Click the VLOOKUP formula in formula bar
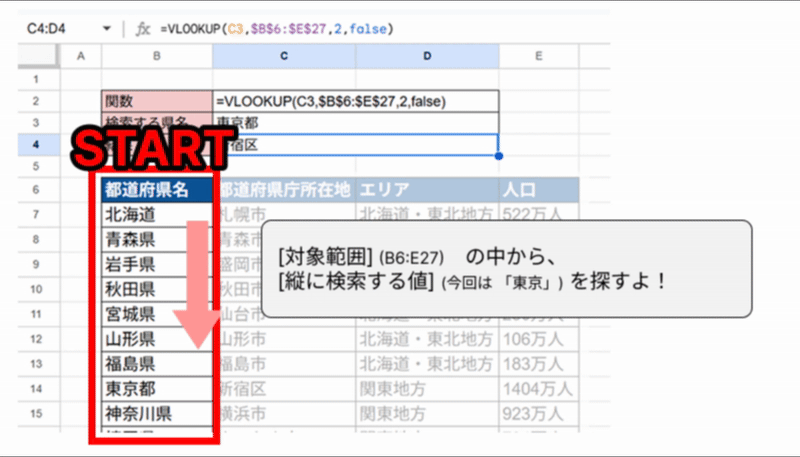The width and height of the screenshot is (800, 457). pos(282,29)
